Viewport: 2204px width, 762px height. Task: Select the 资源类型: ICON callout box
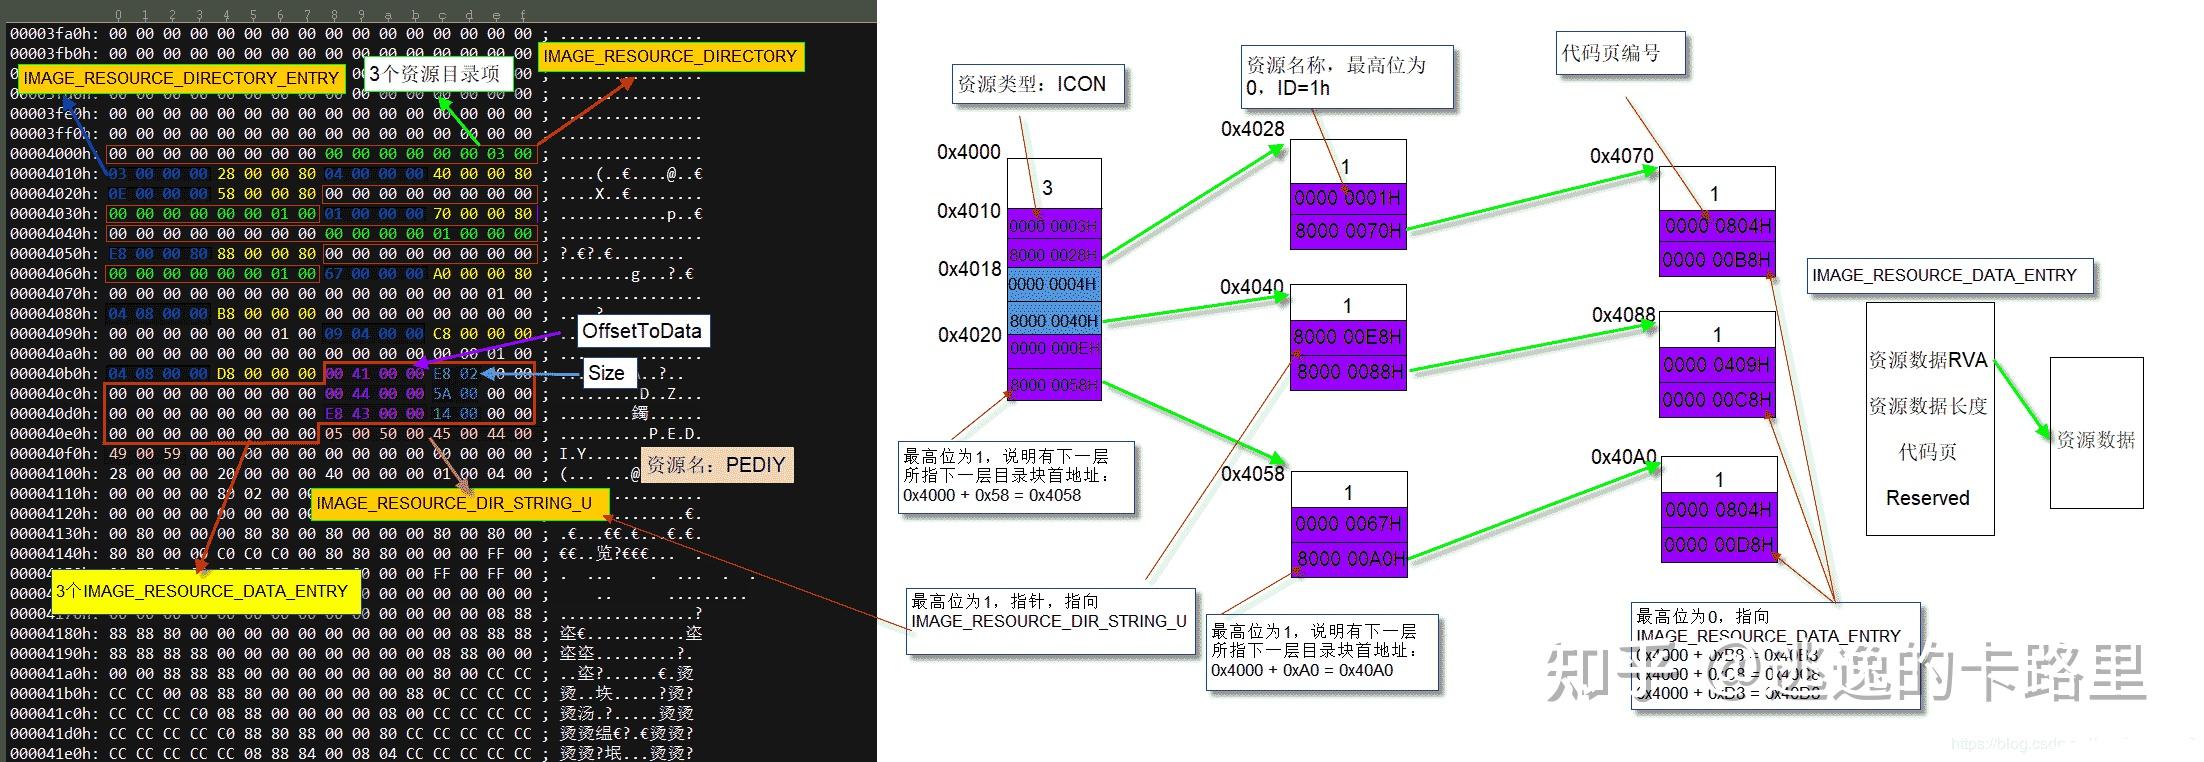coord(1037,84)
